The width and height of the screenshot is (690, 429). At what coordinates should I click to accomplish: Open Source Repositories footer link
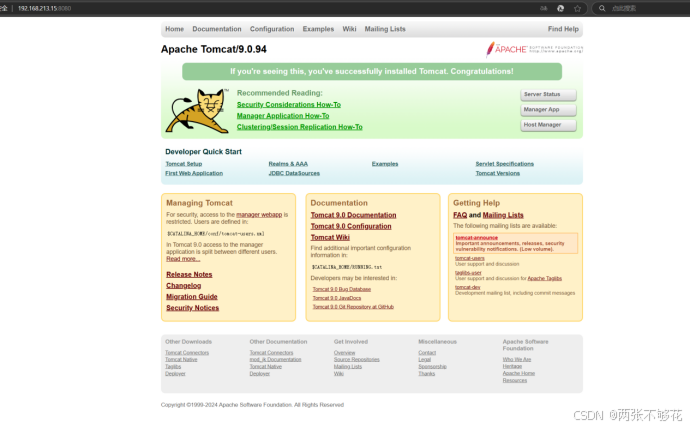356,359
